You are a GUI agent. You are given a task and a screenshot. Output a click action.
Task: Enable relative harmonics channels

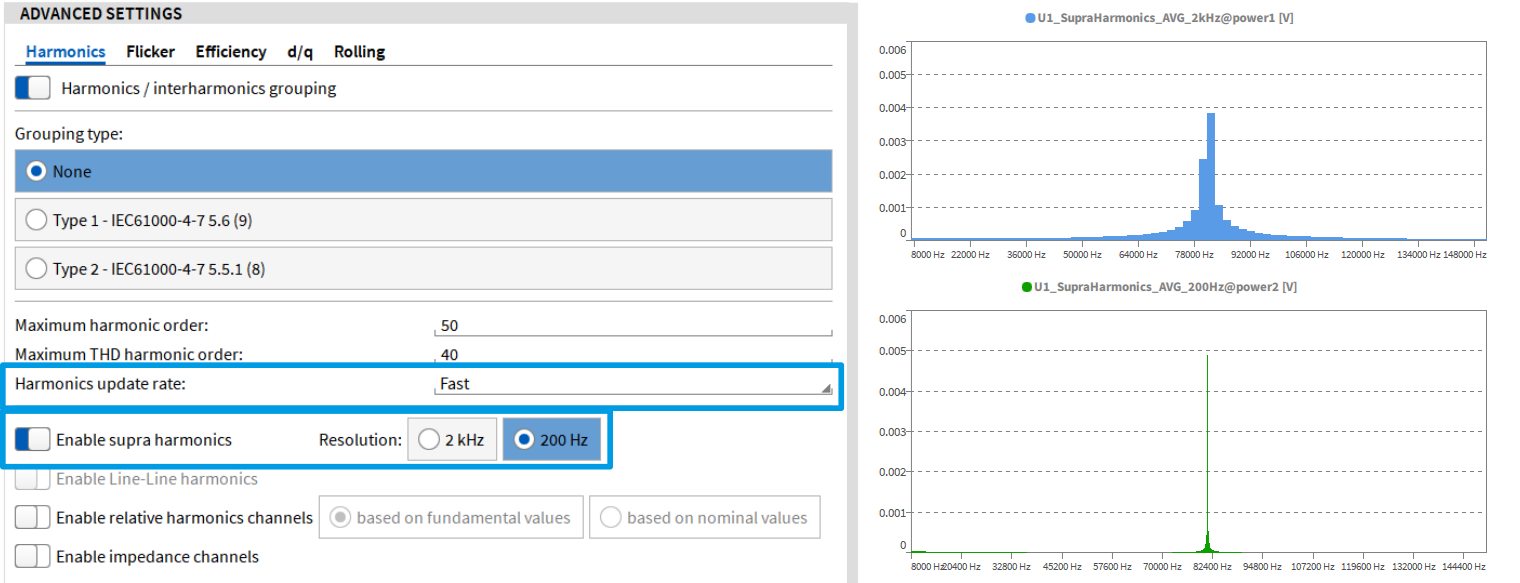point(33,518)
